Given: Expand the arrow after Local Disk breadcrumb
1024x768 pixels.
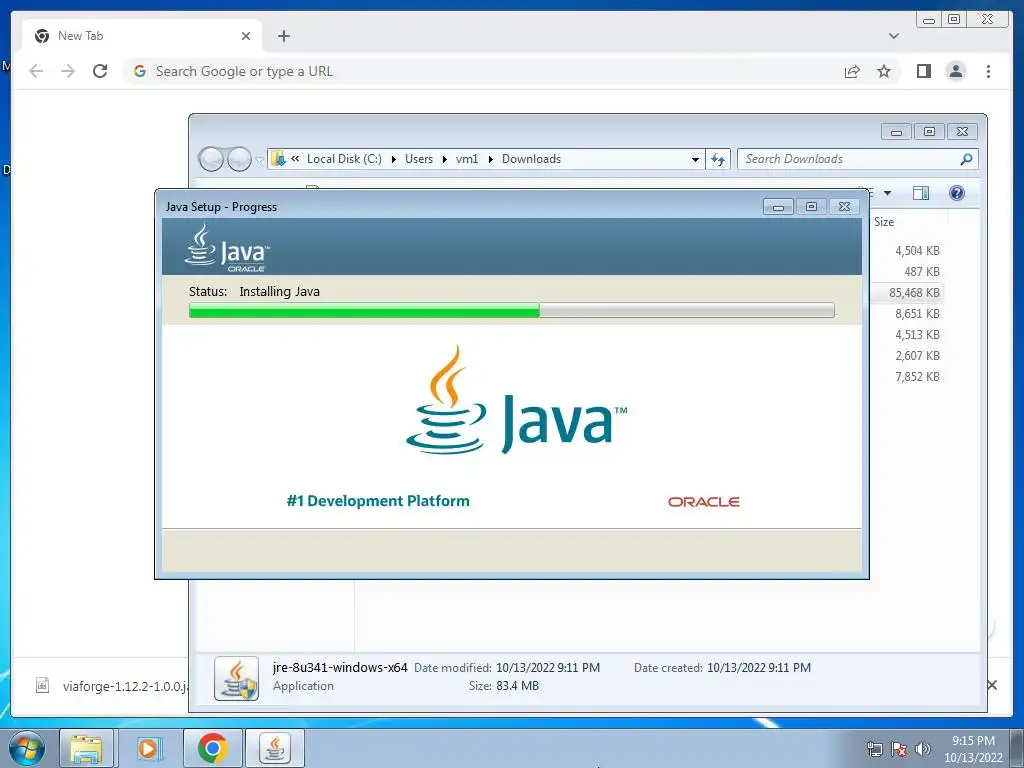Looking at the screenshot, I should tap(393, 159).
